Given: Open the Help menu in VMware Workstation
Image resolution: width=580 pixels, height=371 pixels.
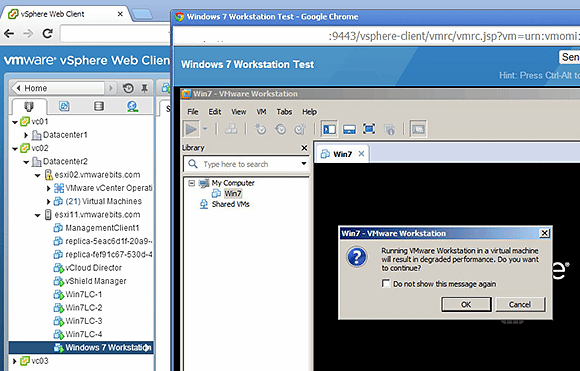Looking at the screenshot, I should 309,112.
